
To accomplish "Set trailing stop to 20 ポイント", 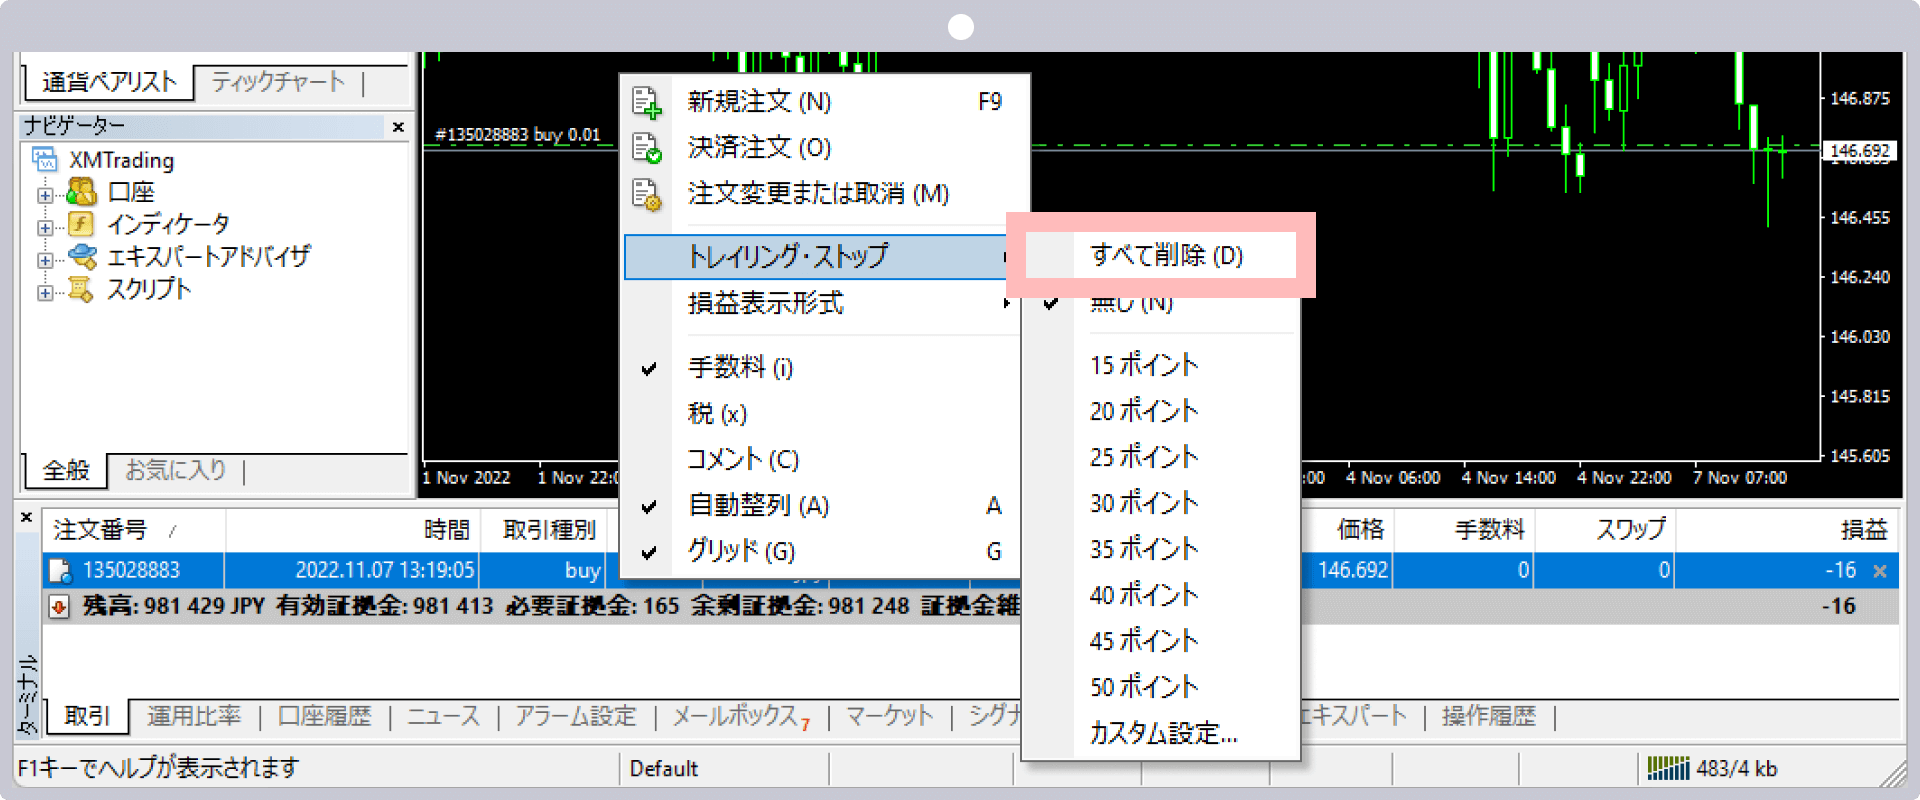I will tap(1161, 411).
